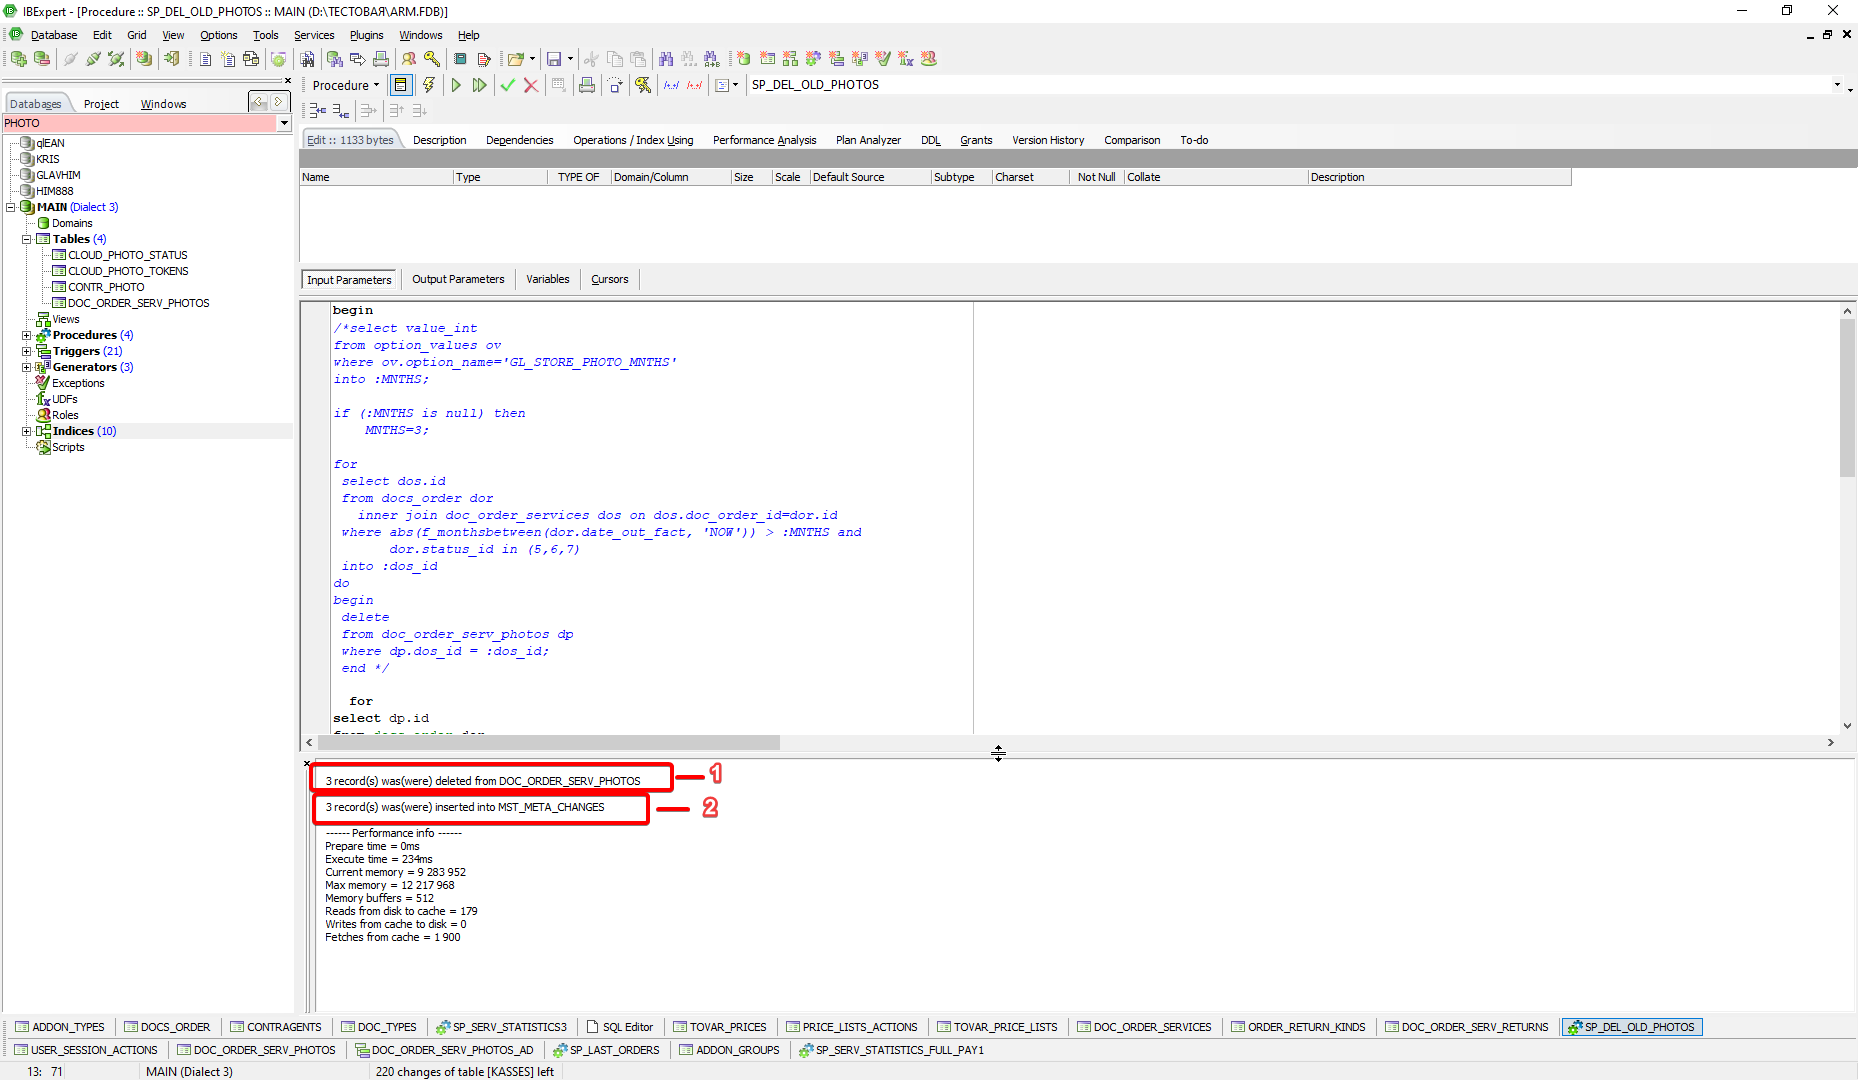Toggle lazy mode lightning button

coord(428,85)
